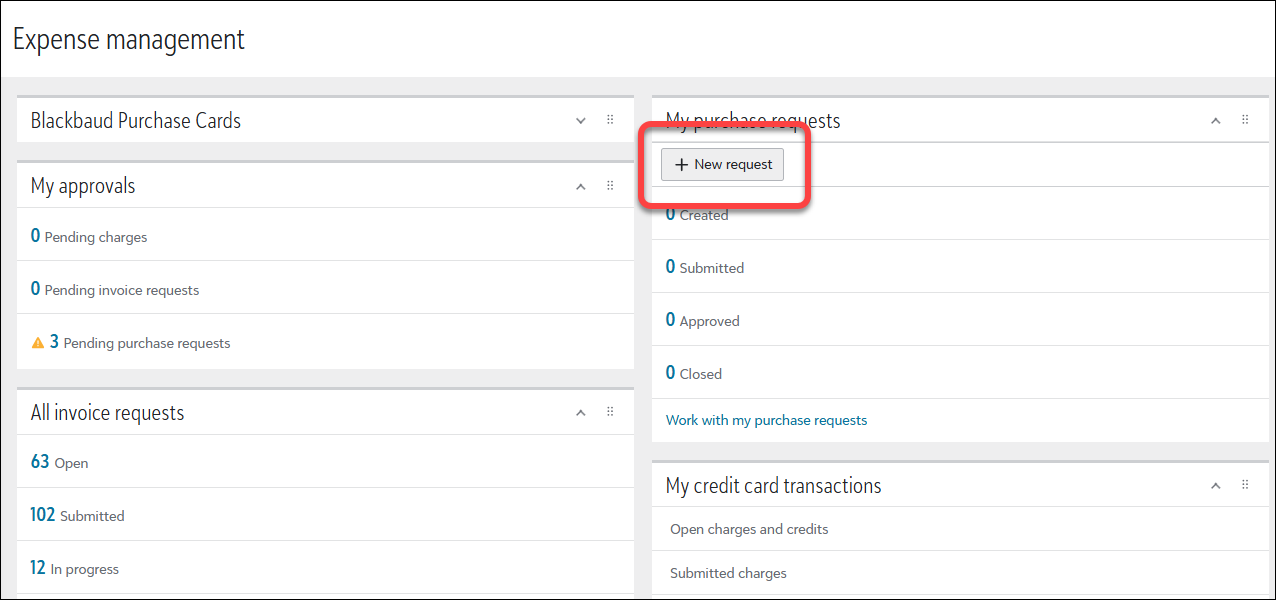Image resolution: width=1276 pixels, height=600 pixels.
Task: Click All invoice requests drag handle
Action: point(610,412)
